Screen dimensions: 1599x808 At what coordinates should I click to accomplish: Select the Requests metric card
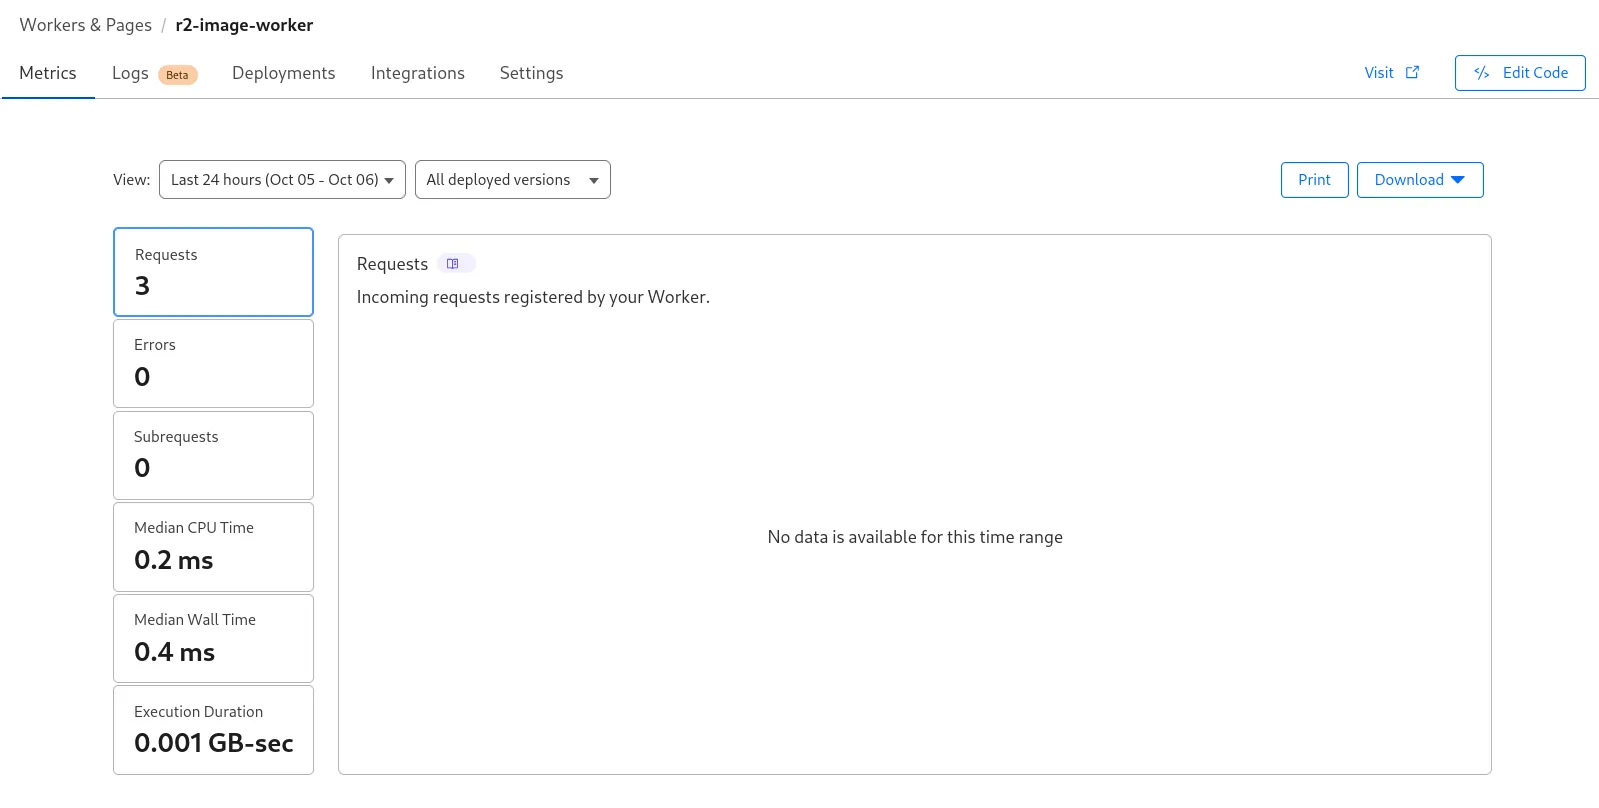coord(213,272)
